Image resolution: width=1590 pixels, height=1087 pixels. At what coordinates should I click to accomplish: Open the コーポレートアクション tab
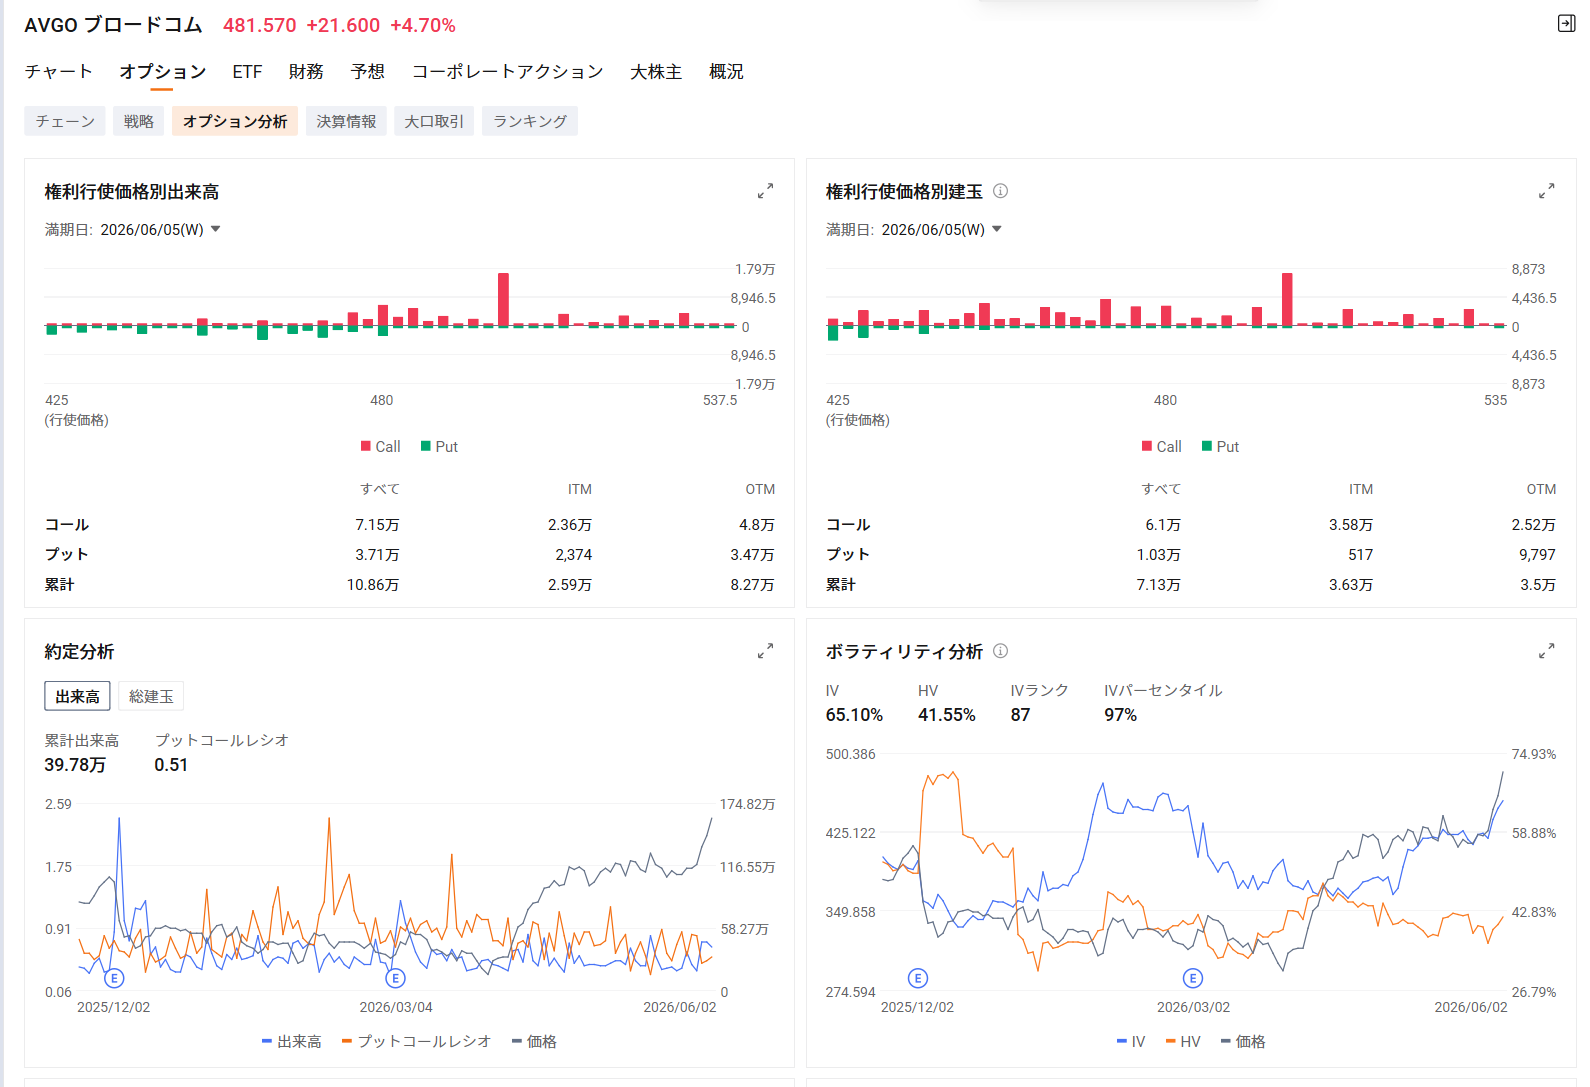click(508, 72)
